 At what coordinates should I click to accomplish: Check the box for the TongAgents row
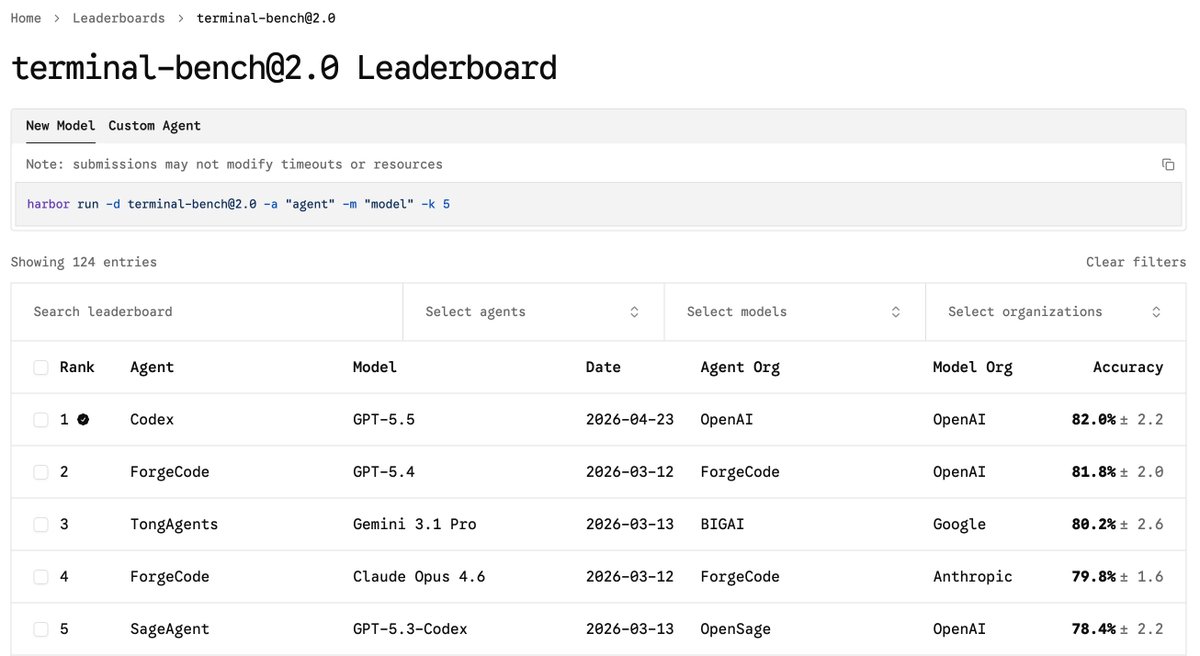[41, 524]
